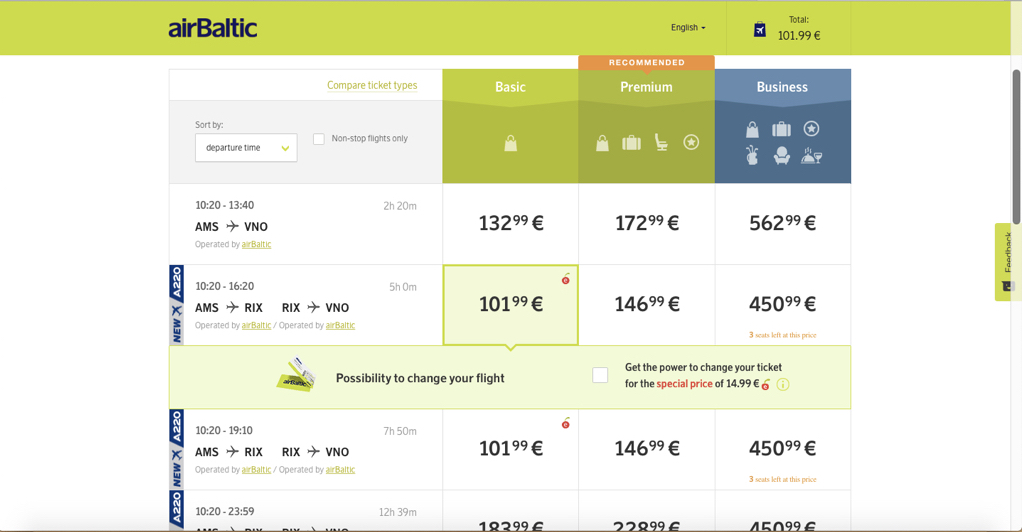Click the page vertical scrollbar
This screenshot has height=532, width=1022.
pyautogui.click(x=1016, y=147)
